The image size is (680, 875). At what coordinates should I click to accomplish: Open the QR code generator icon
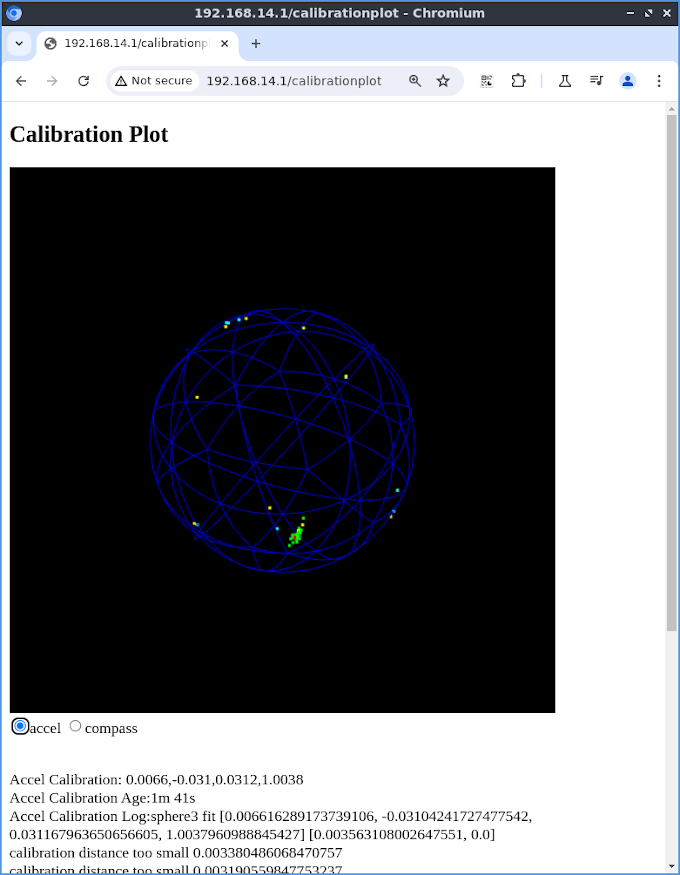487,81
